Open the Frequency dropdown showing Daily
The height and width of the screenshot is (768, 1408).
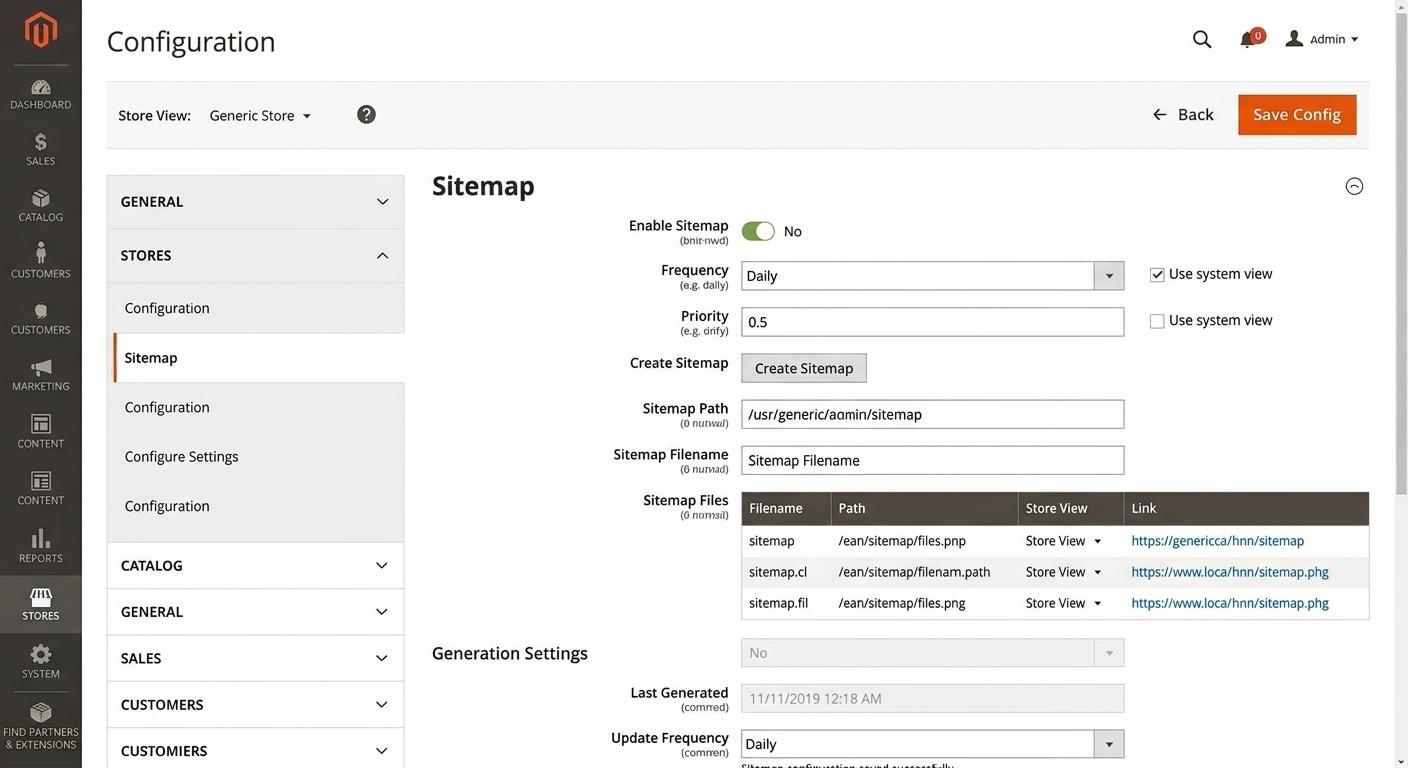coord(1109,276)
